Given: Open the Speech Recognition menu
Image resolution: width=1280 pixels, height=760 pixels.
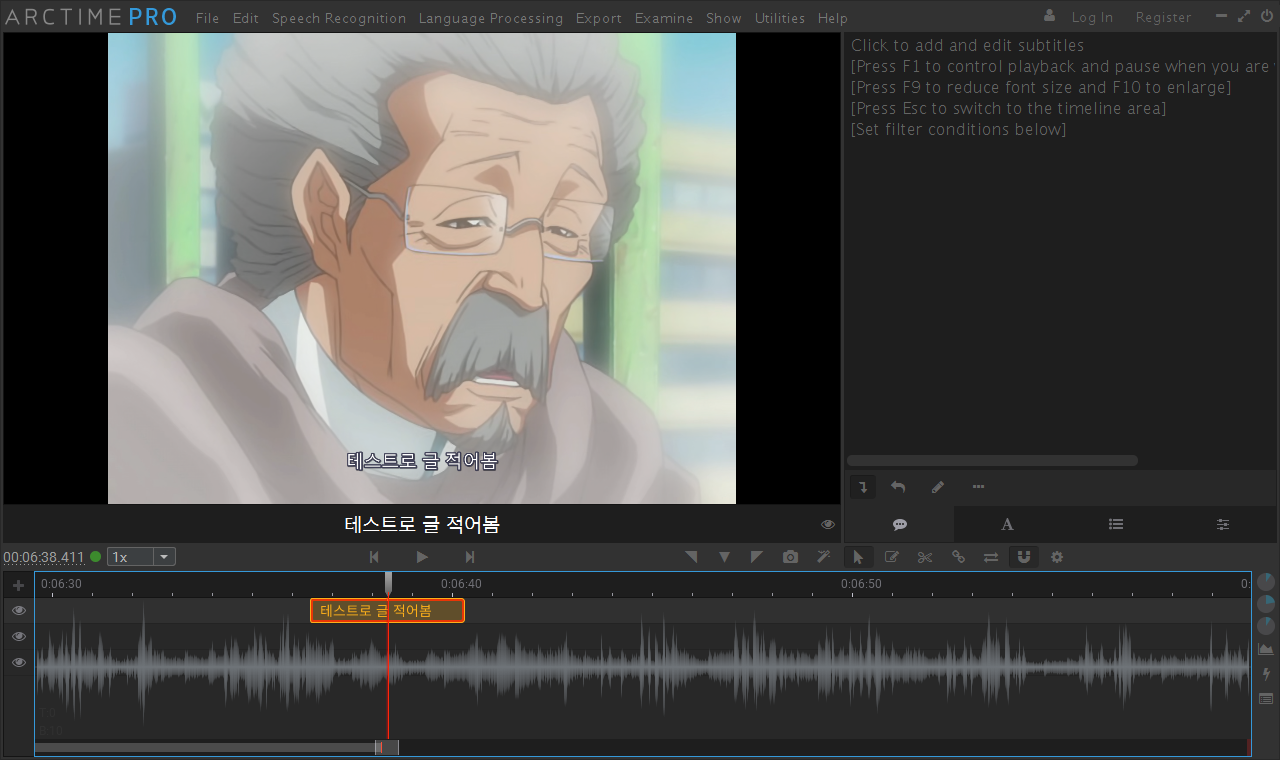Looking at the screenshot, I should (x=339, y=18).
